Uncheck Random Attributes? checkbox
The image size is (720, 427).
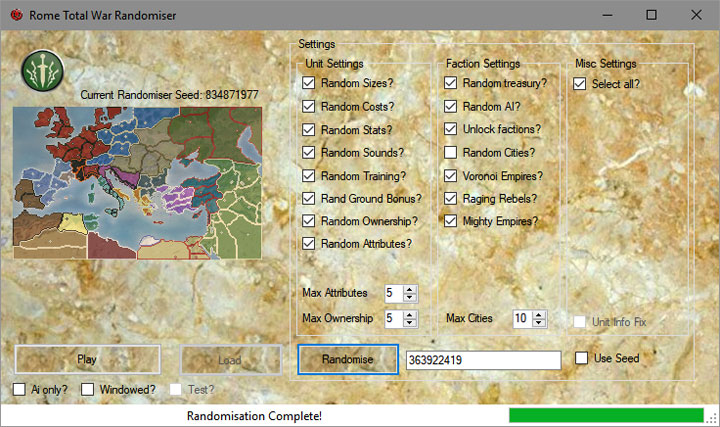pos(309,243)
